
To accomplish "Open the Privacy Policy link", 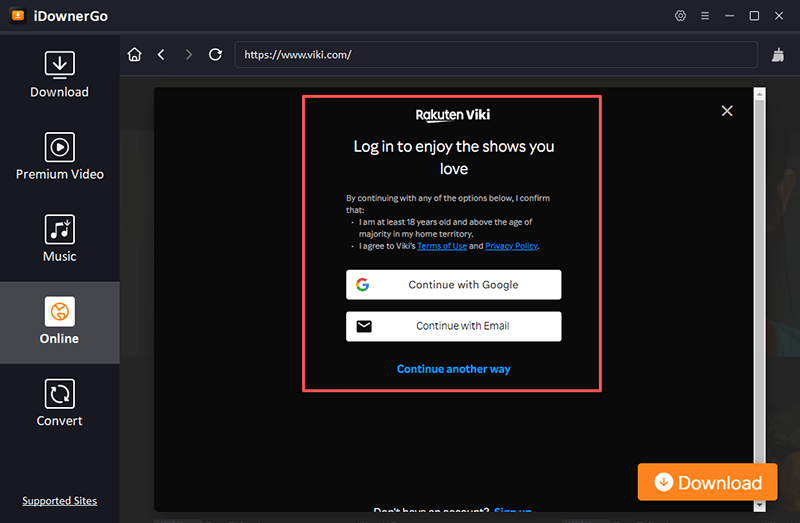I will (x=511, y=246).
